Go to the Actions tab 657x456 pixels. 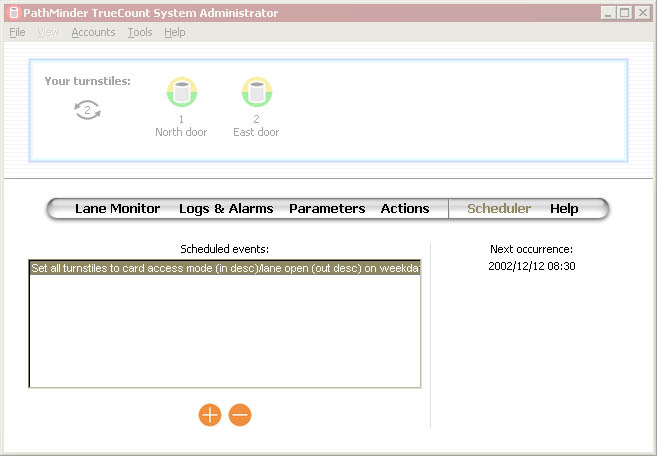pyautogui.click(x=405, y=209)
